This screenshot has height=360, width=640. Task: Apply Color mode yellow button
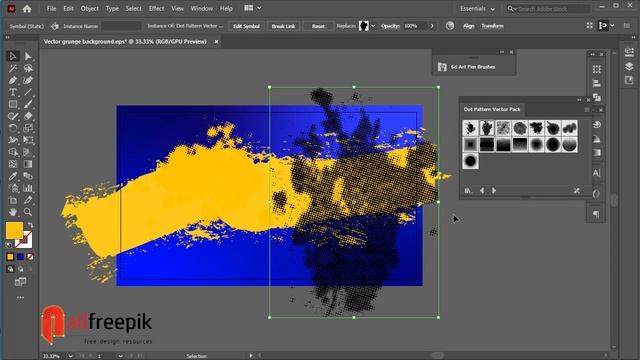coord(10,257)
